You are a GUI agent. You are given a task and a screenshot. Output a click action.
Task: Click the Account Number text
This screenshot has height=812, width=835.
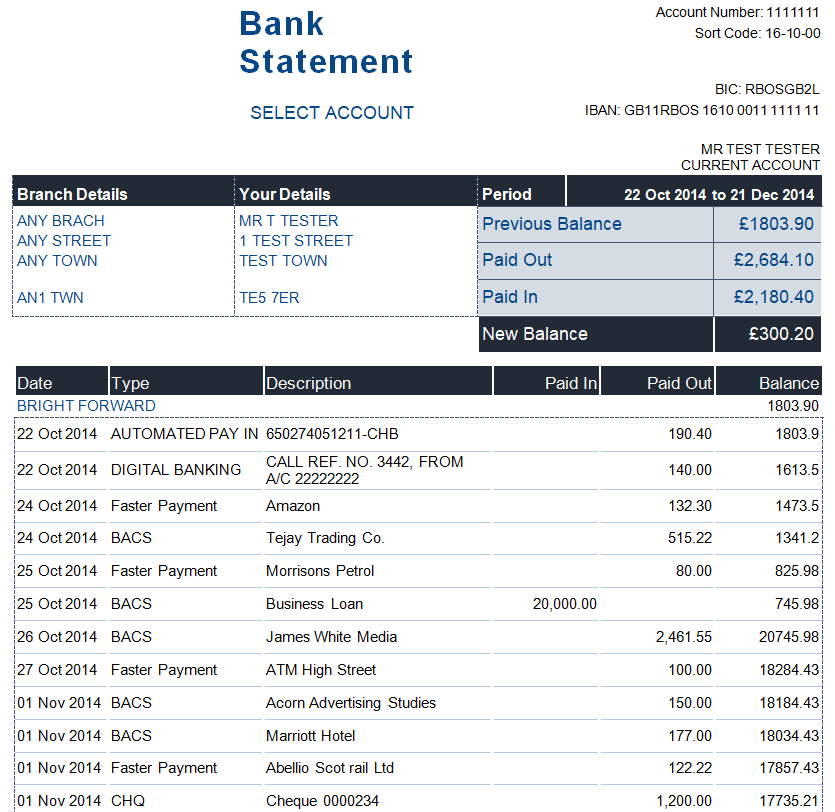coord(737,13)
